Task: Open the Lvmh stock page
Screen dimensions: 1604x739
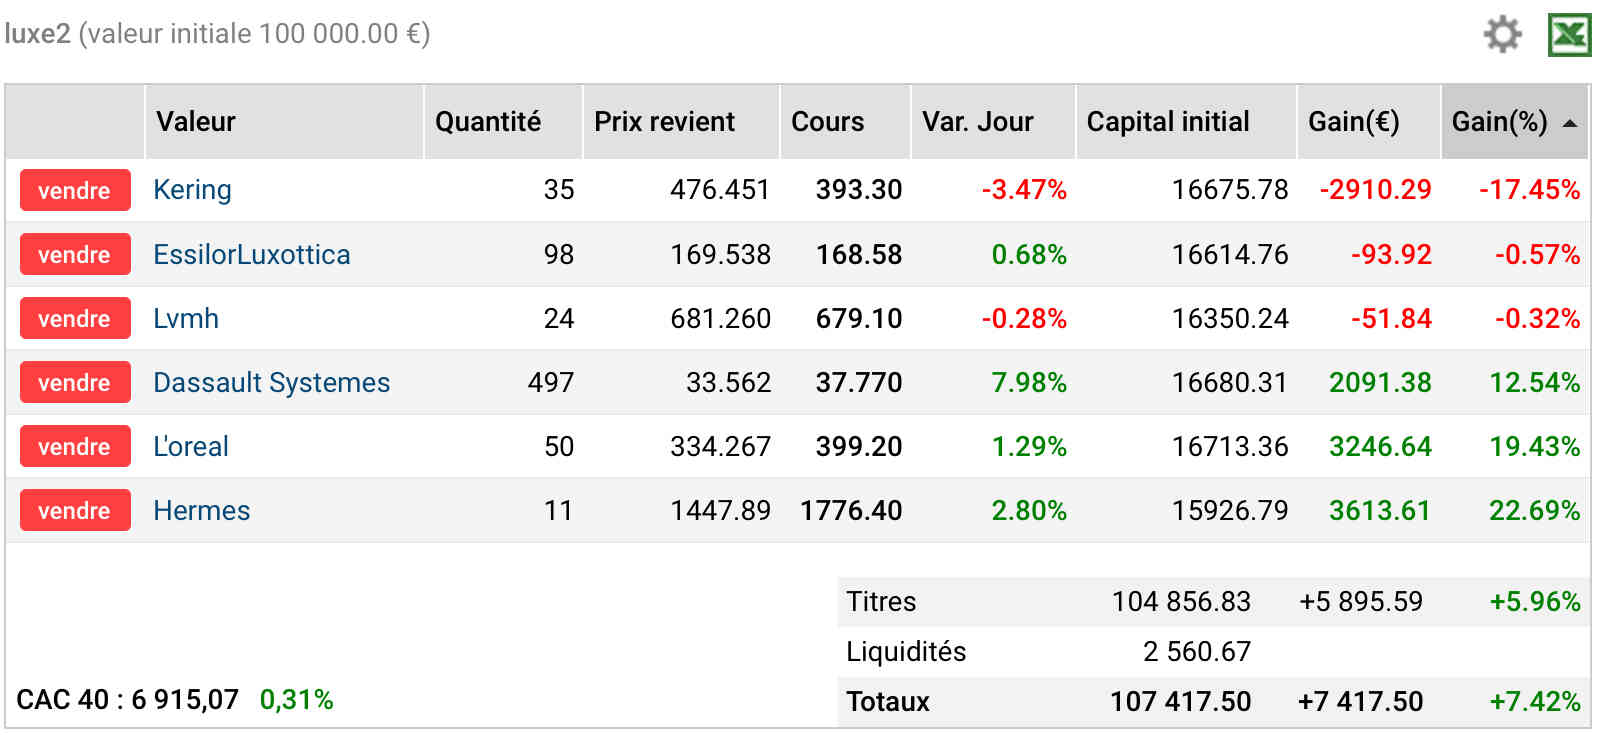Action: coord(186,318)
